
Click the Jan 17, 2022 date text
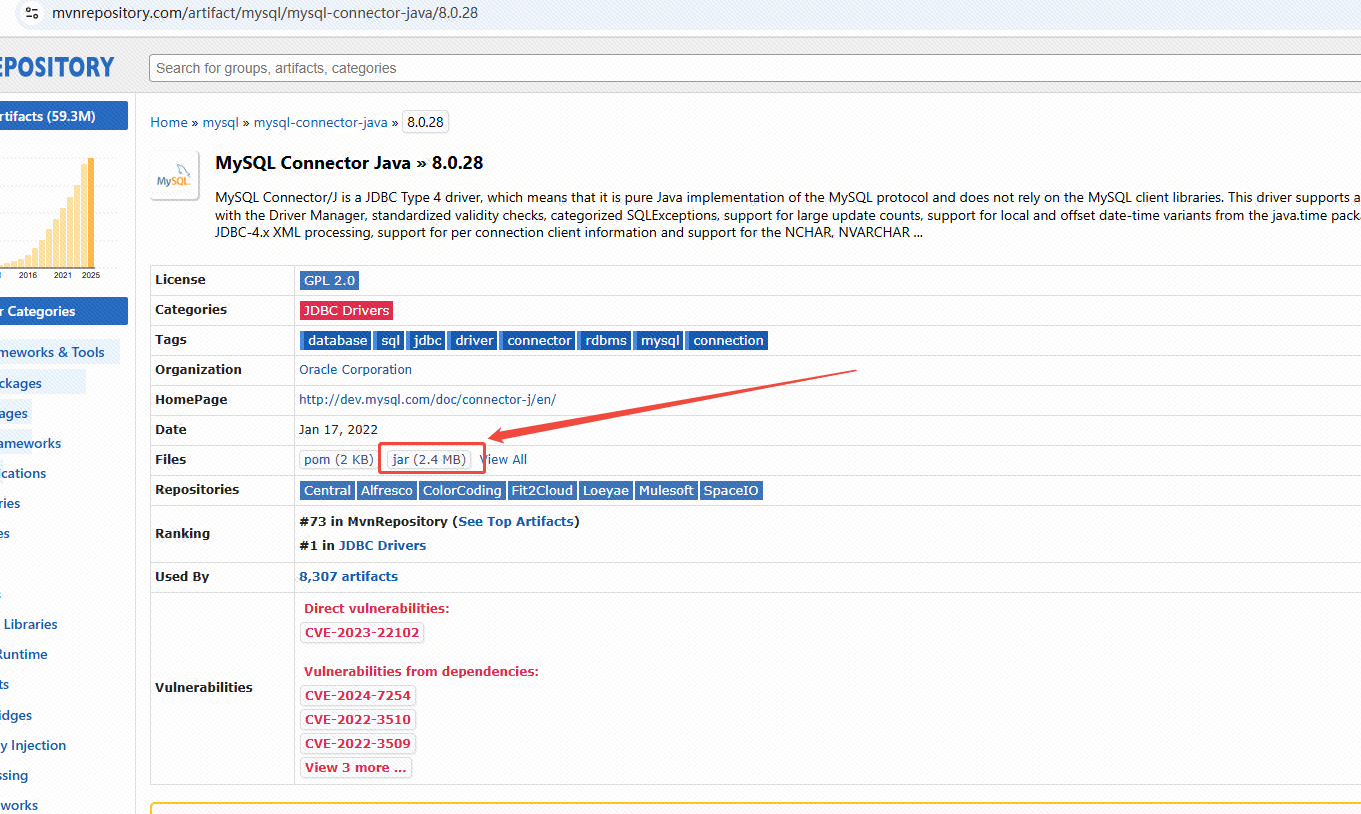[340, 429]
